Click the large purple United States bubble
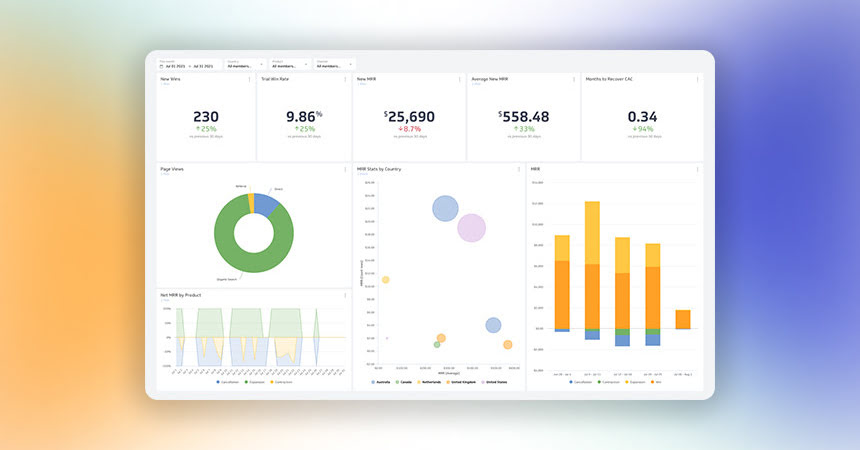Viewport: 860px width, 450px height. [472, 228]
